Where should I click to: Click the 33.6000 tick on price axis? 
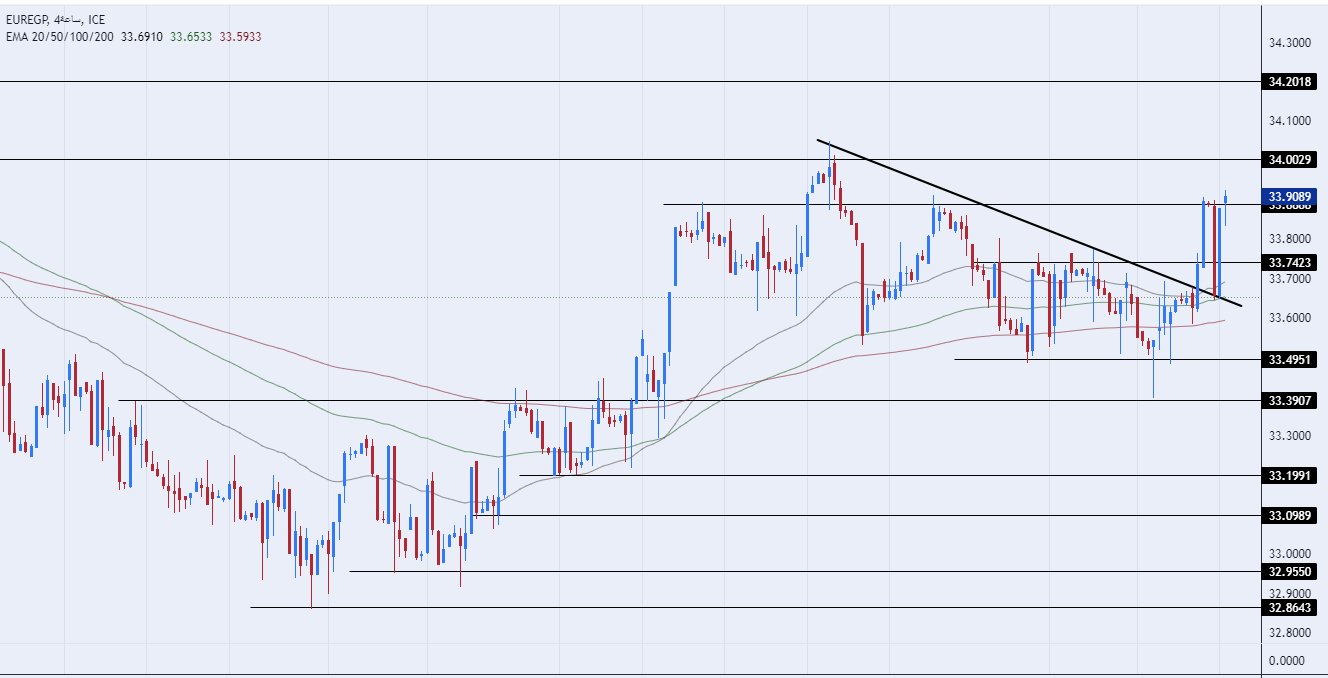1289,318
